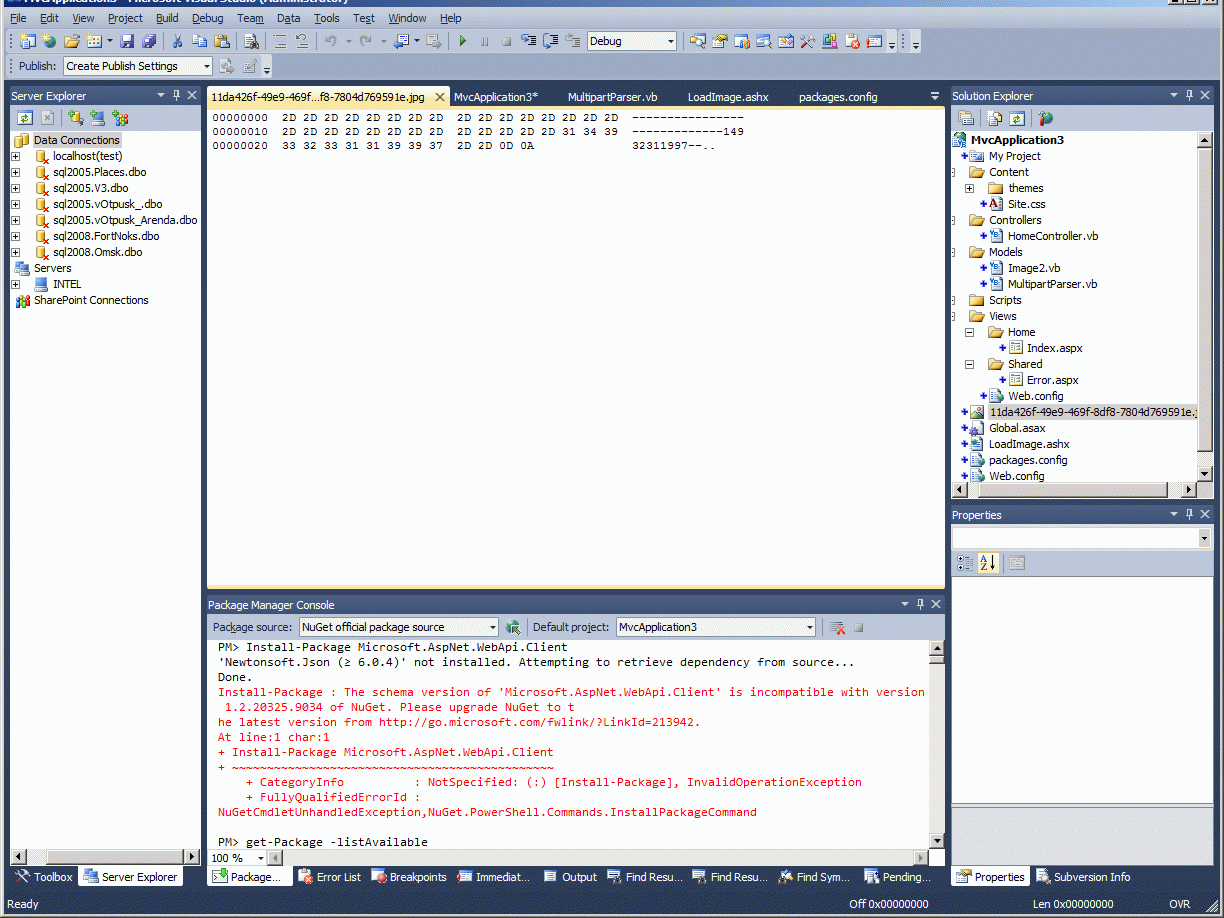Open the Package source dropdown

tap(492, 627)
